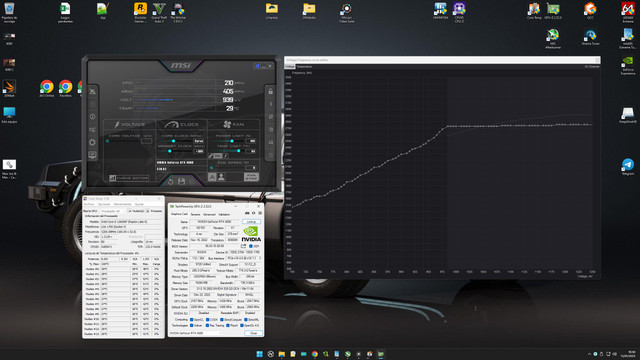Toggle the CUDA checkbox in GPU-Z
The image size is (640, 360).
coord(207,320)
